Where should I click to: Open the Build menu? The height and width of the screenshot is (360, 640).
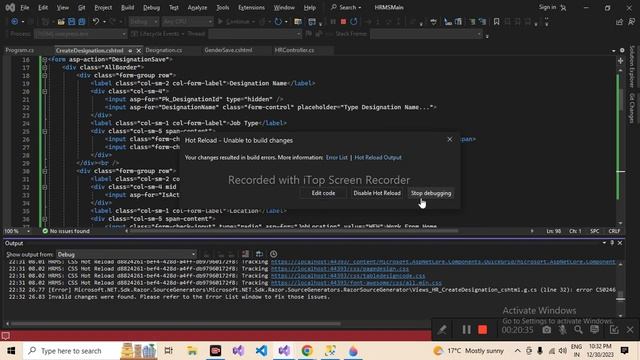tap(127, 7)
